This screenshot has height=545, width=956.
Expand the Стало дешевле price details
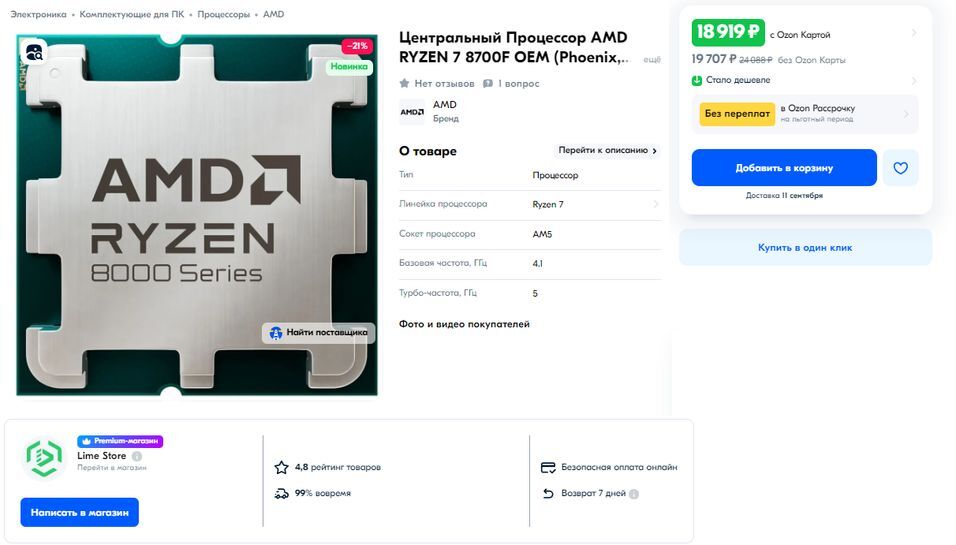(914, 80)
